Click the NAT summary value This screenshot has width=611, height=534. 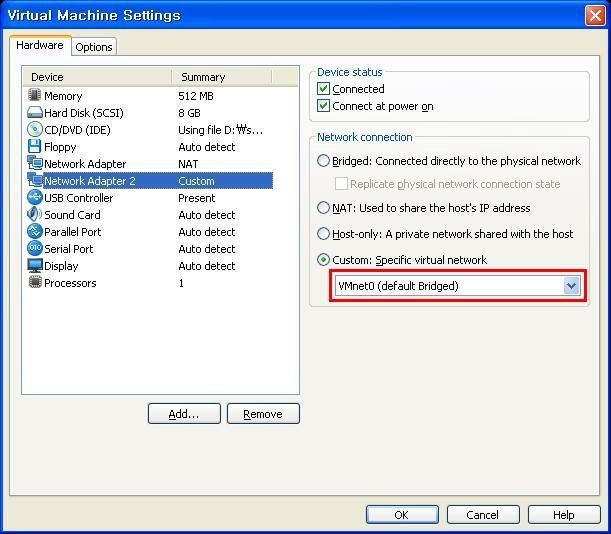pos(188,164)
